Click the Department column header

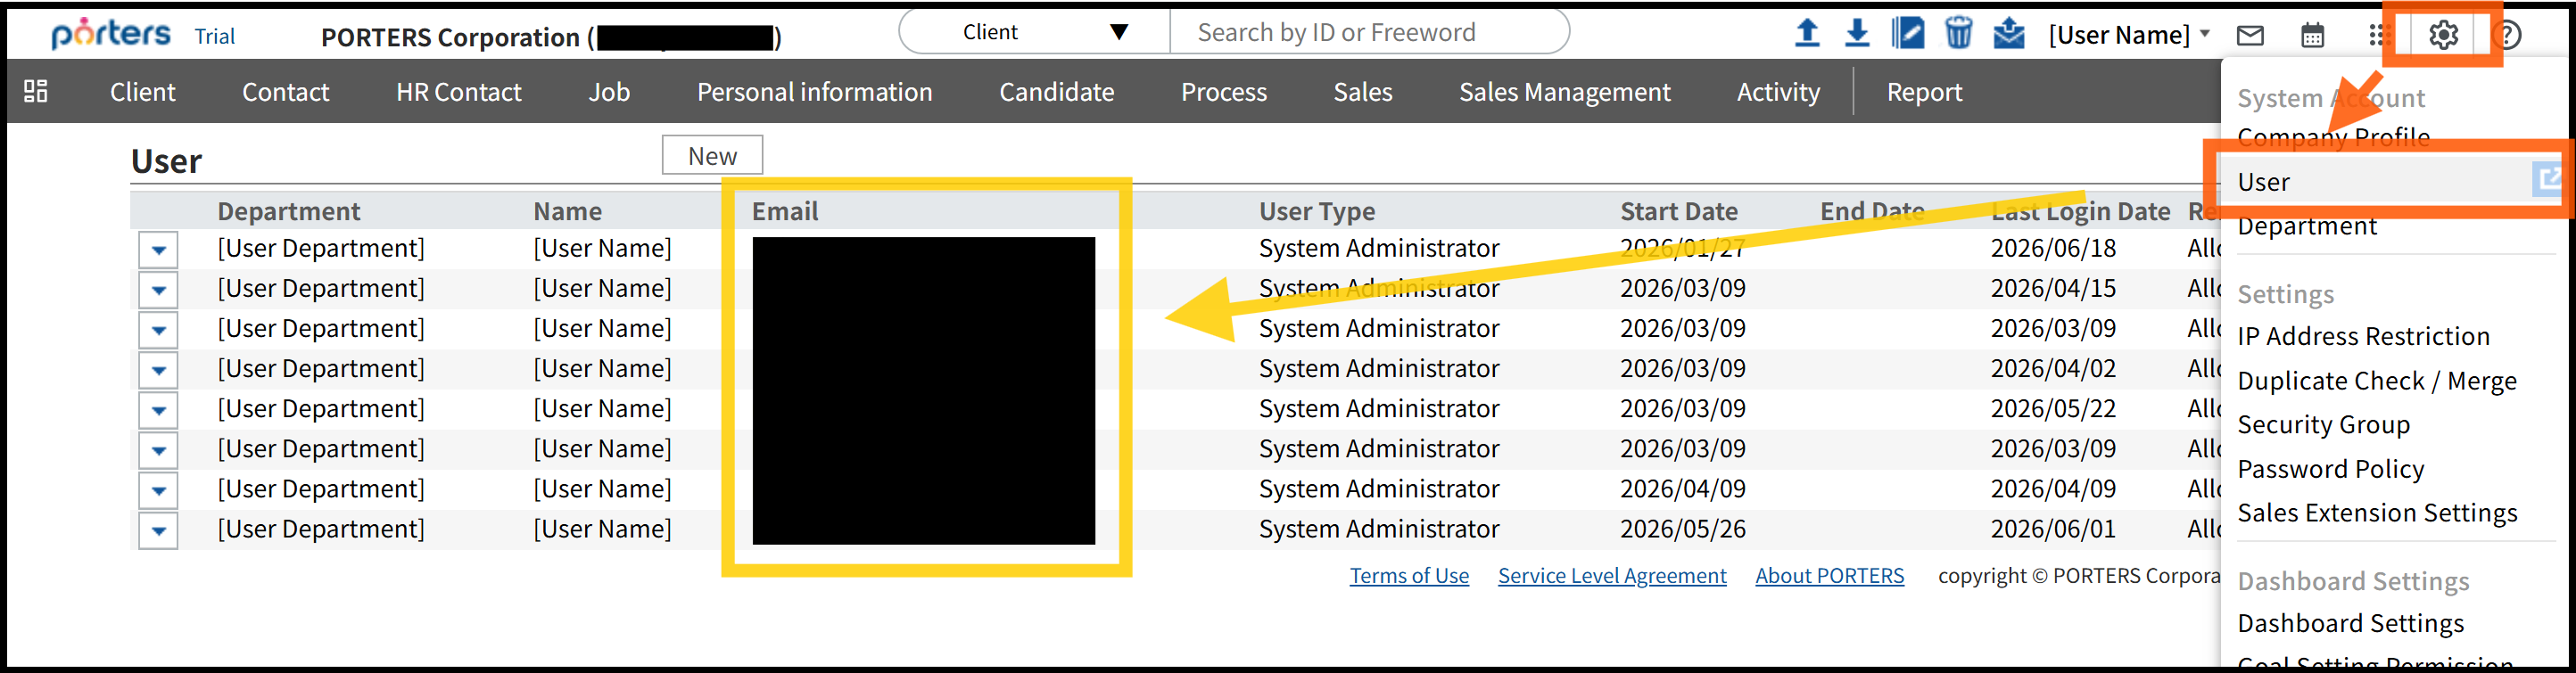pos(288,211)
